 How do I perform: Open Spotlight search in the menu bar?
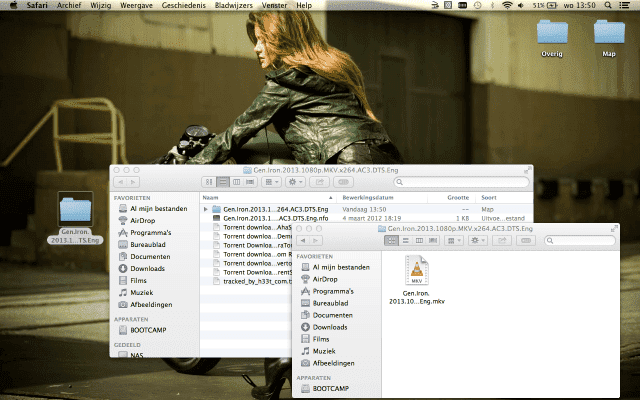click(x=608, y=6)
